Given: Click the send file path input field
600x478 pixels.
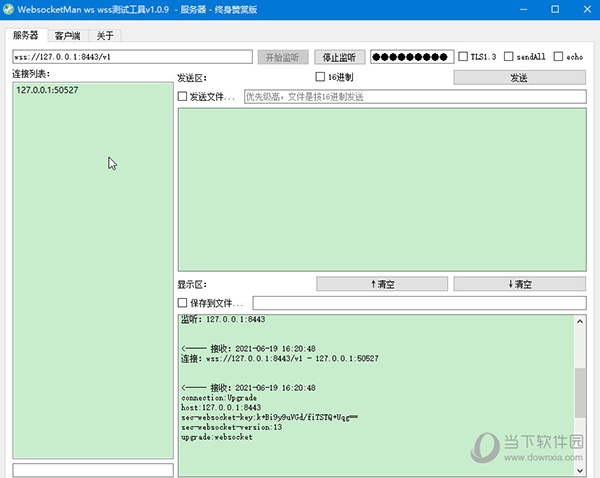Looking at the screenshot, I should pos(415,96).
